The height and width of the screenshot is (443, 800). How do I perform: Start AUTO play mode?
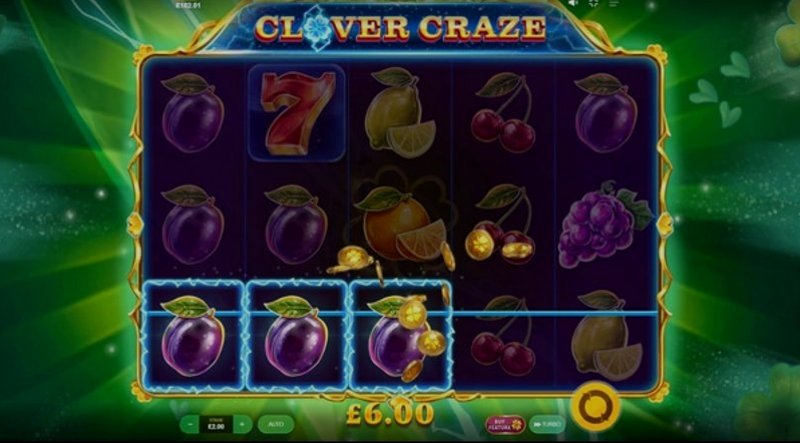[x=276, y=424]
